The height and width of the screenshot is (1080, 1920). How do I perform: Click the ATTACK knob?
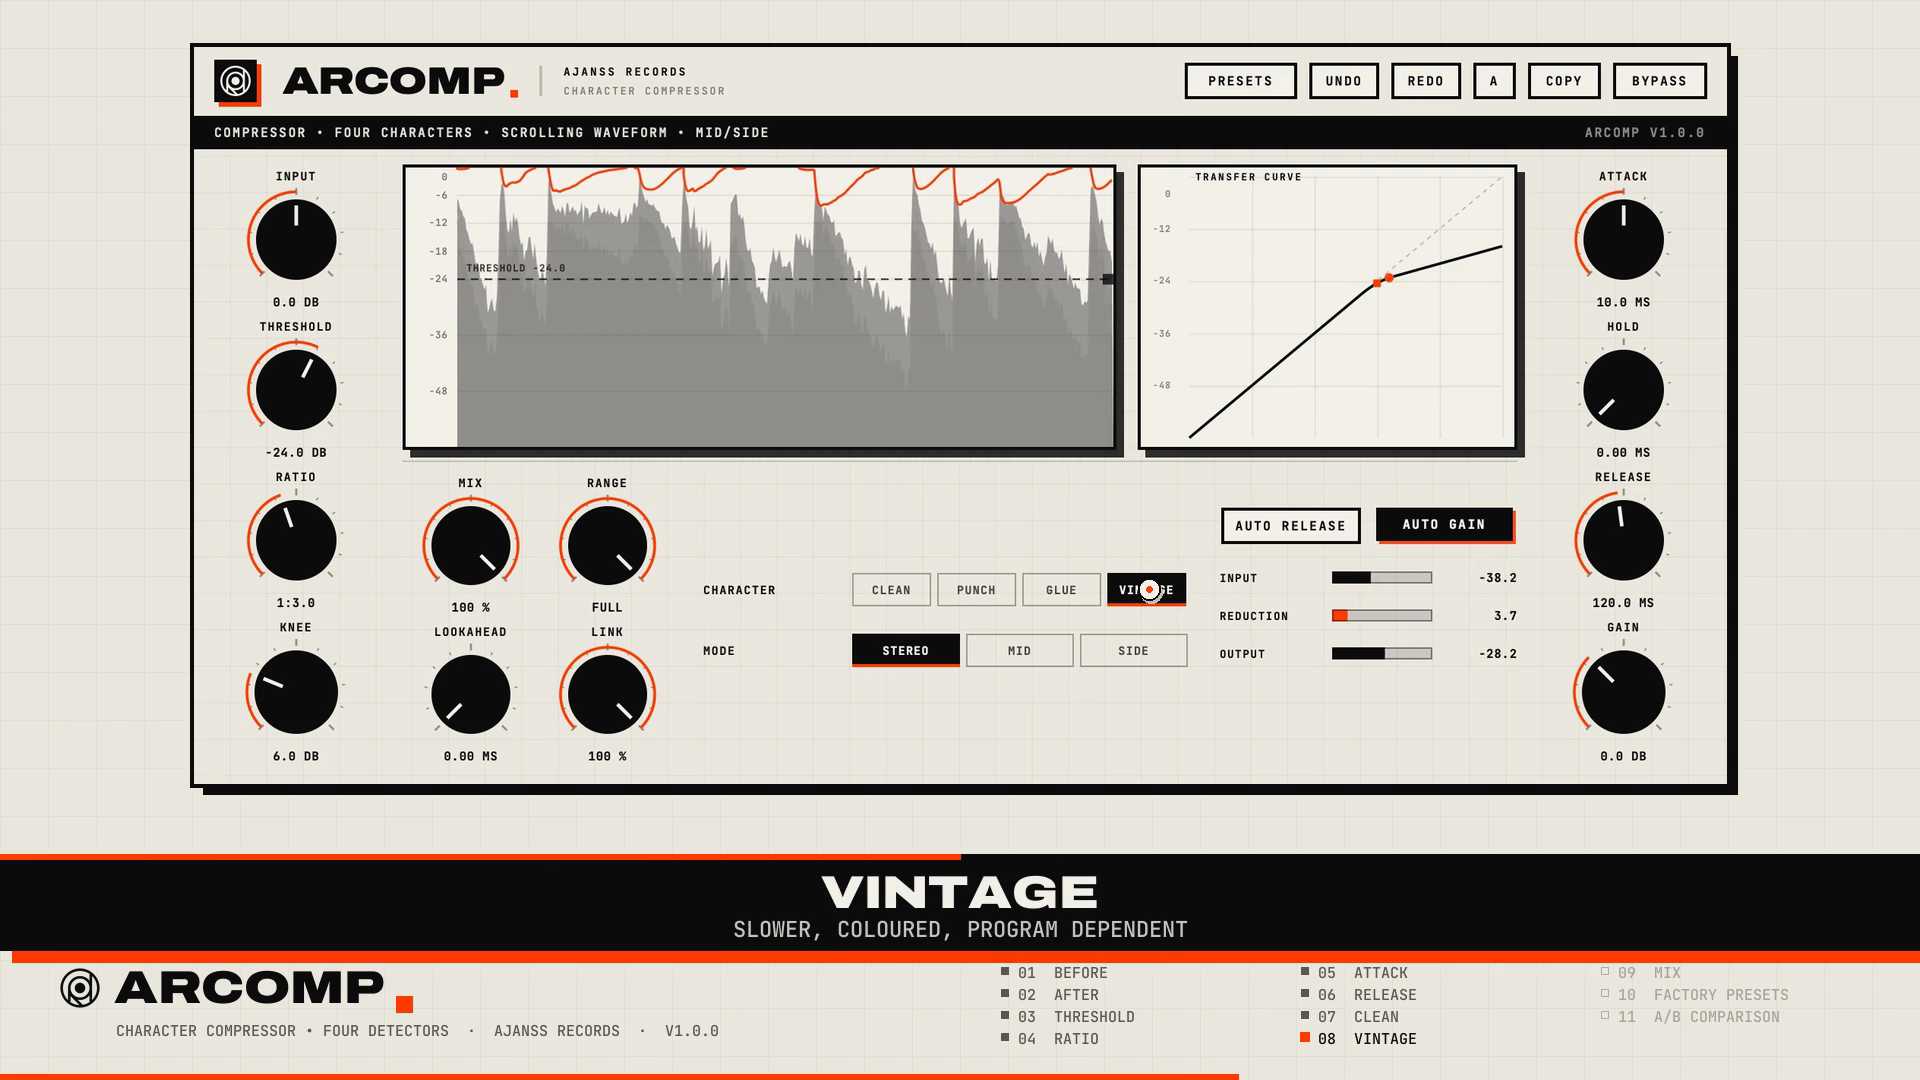(x=1623, y=239)
